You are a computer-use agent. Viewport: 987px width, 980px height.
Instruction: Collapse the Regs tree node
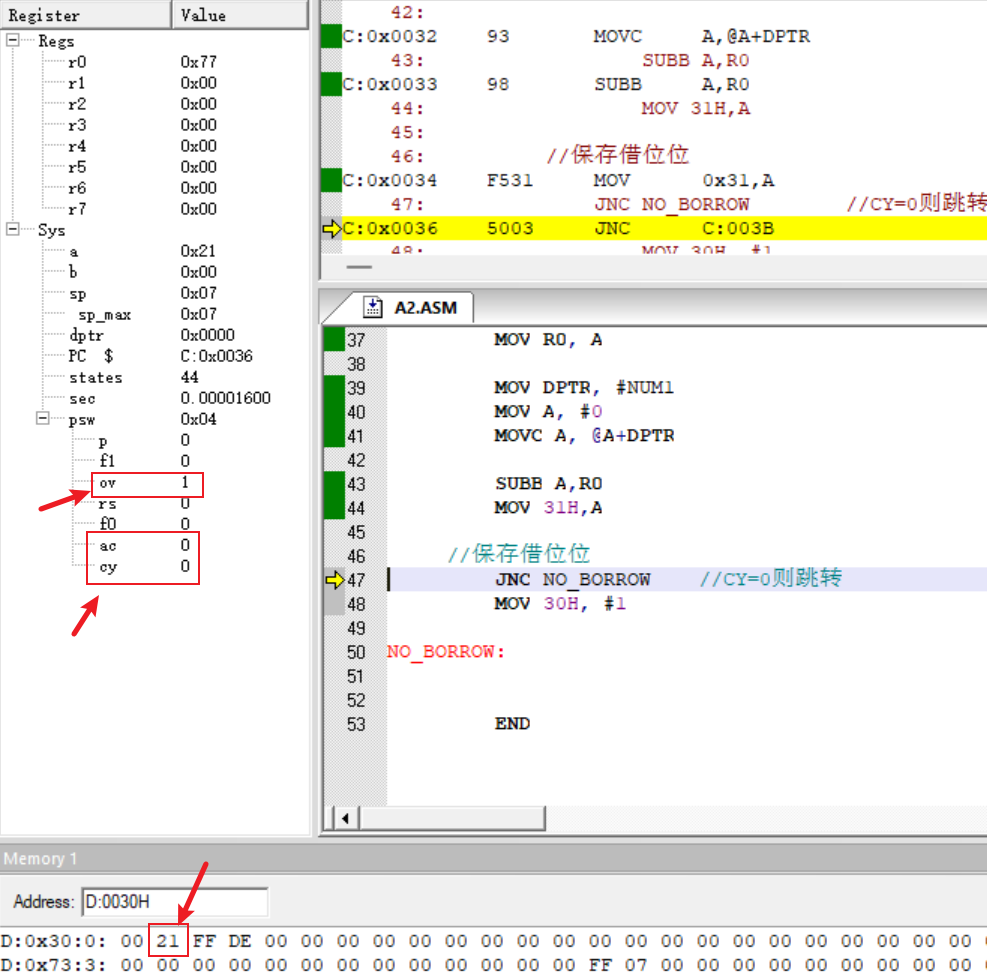[x=13, y=40]
